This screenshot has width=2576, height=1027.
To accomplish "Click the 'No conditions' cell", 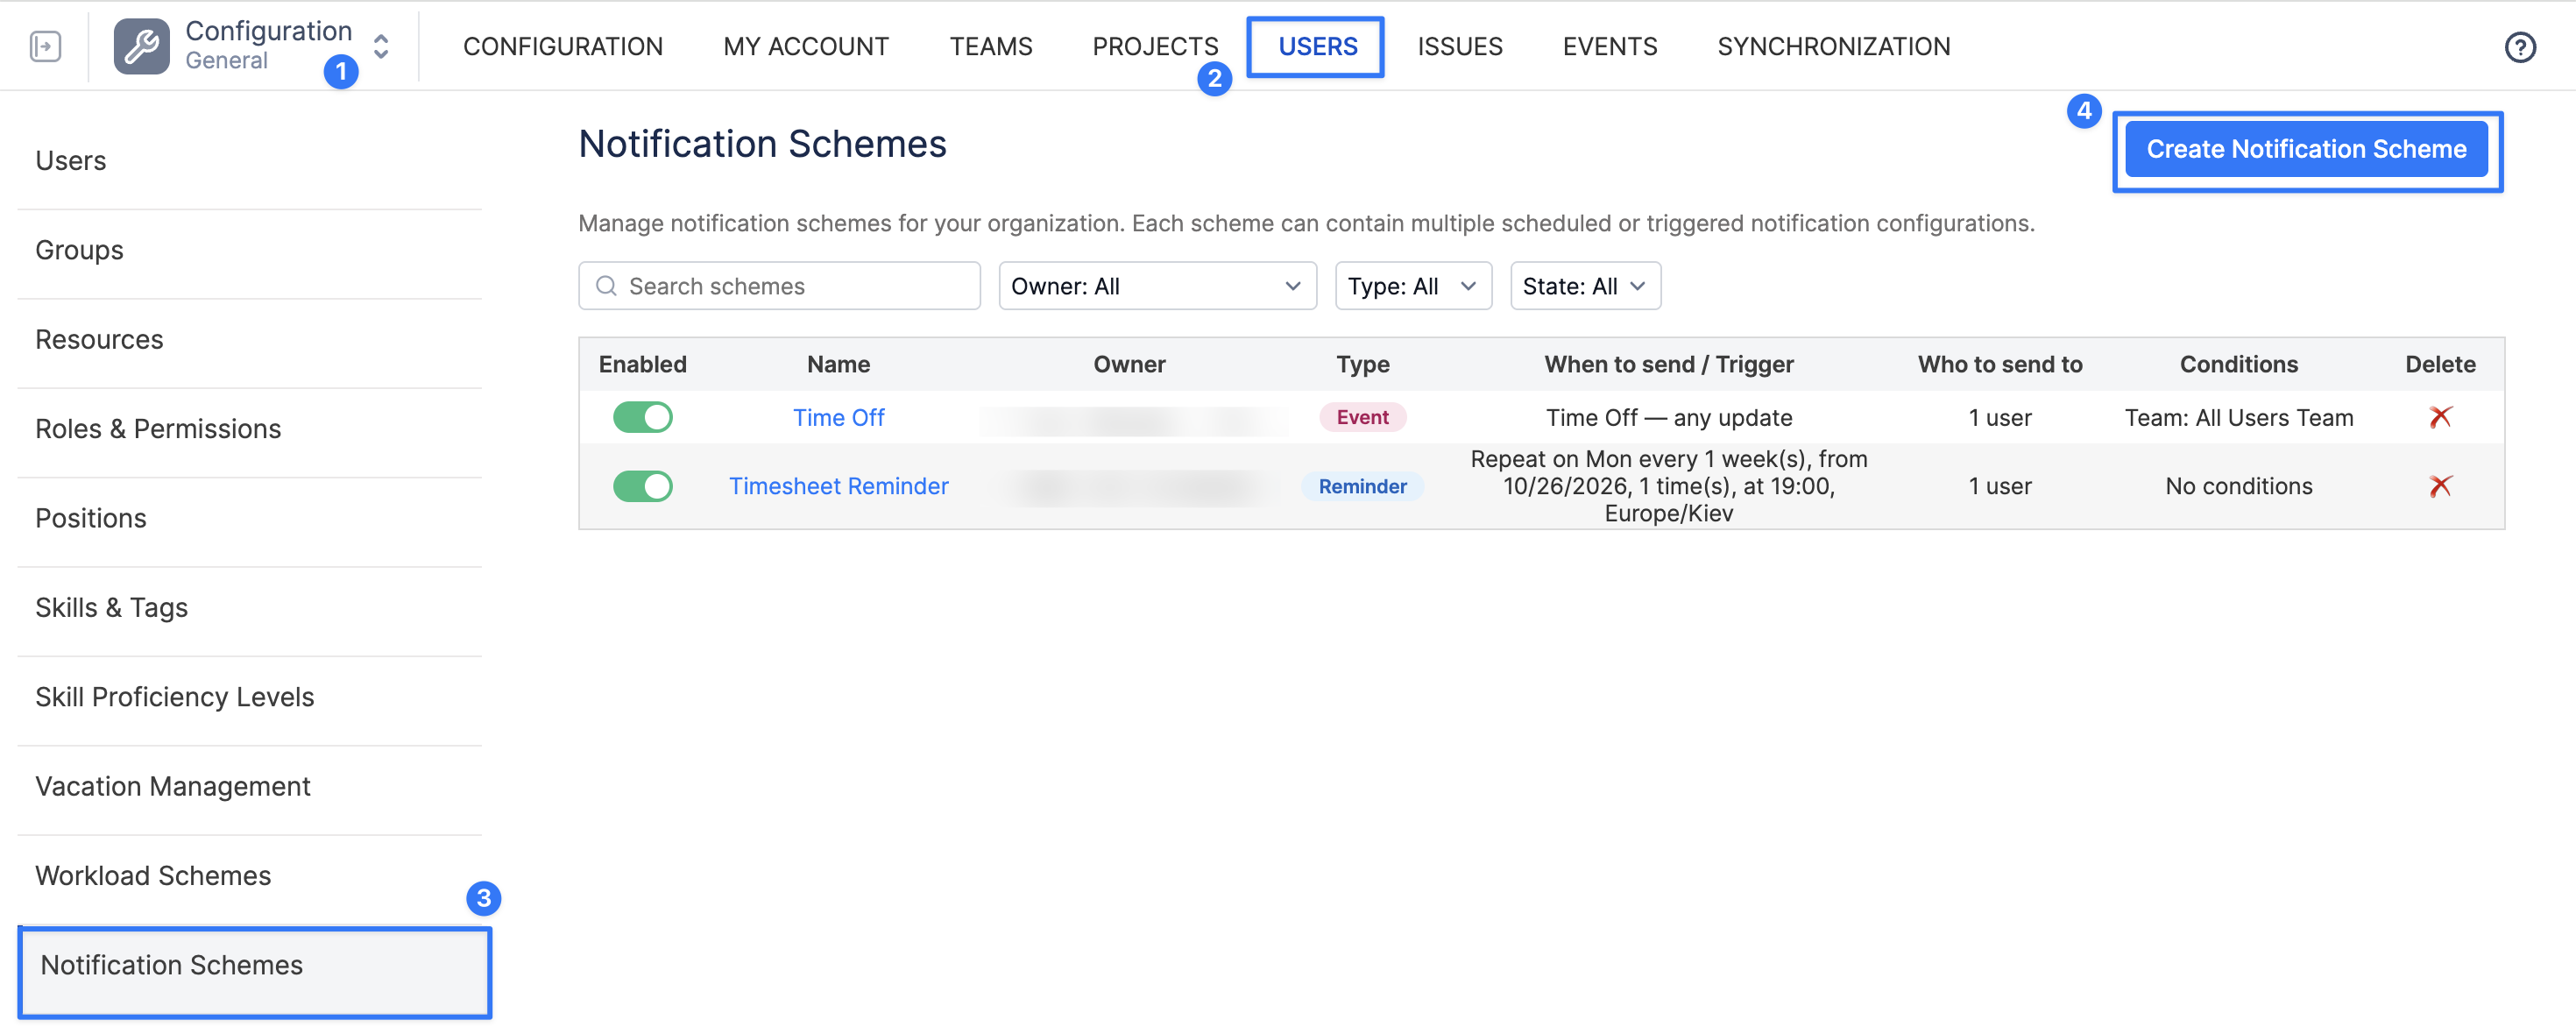I will 2238,486.
